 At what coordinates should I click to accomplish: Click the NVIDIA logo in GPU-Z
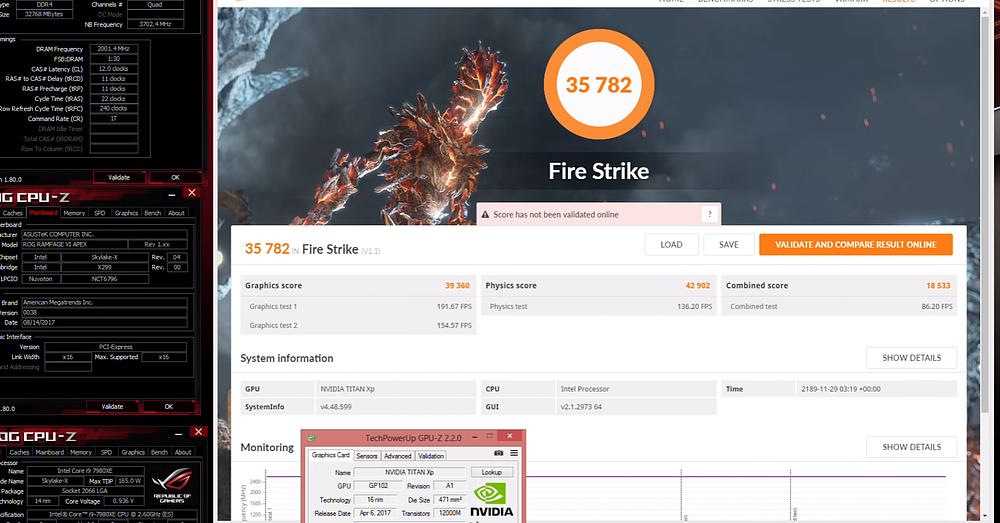[491, 500]
